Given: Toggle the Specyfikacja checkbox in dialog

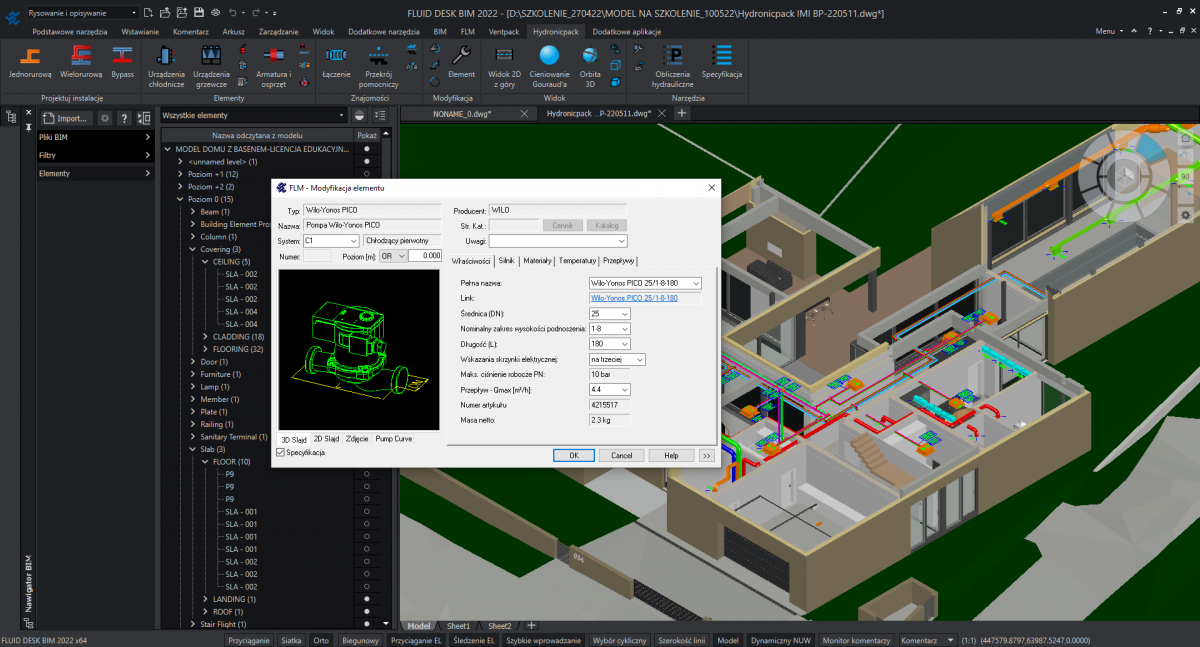Looking at the screenshot, I should pos(280,453).
